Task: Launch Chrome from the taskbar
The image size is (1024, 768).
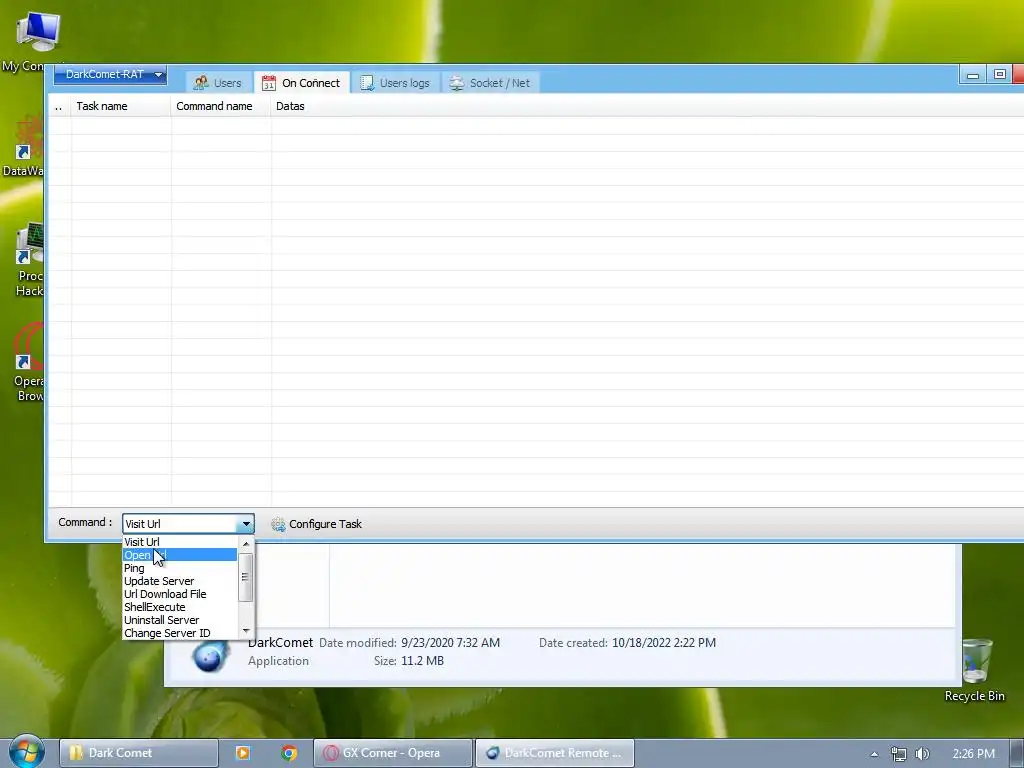Action: 289,753
